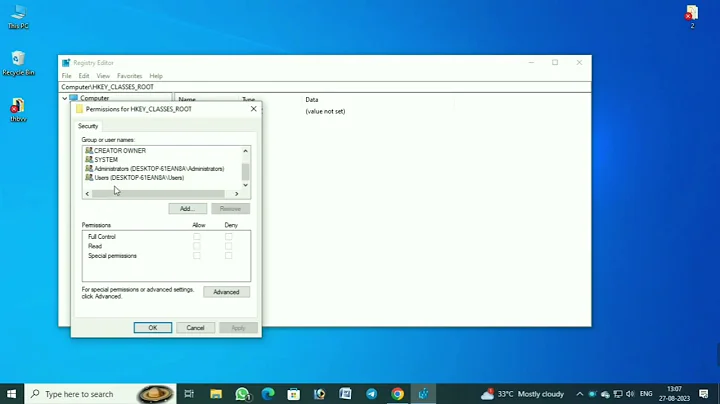Open the desktop file named 2

coord(692,17)
